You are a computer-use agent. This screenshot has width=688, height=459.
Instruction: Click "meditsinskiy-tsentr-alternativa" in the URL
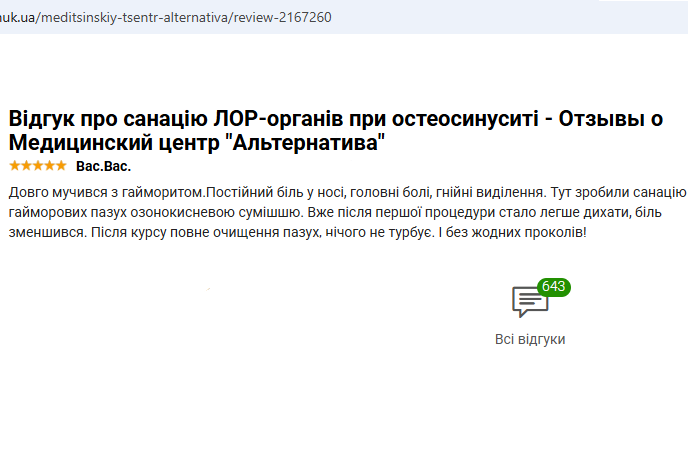136,18
